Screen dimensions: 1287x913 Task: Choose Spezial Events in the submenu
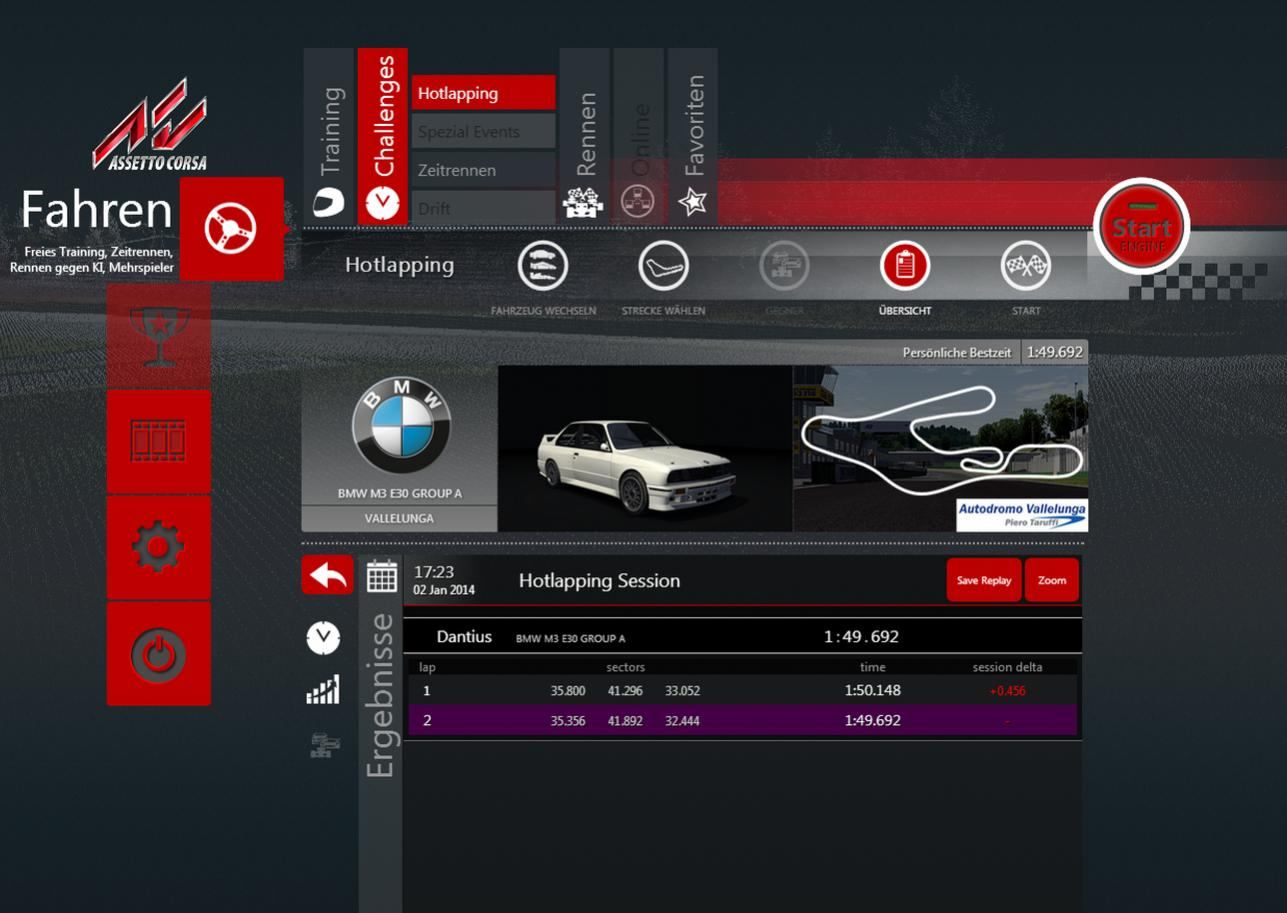pos(483,131)
